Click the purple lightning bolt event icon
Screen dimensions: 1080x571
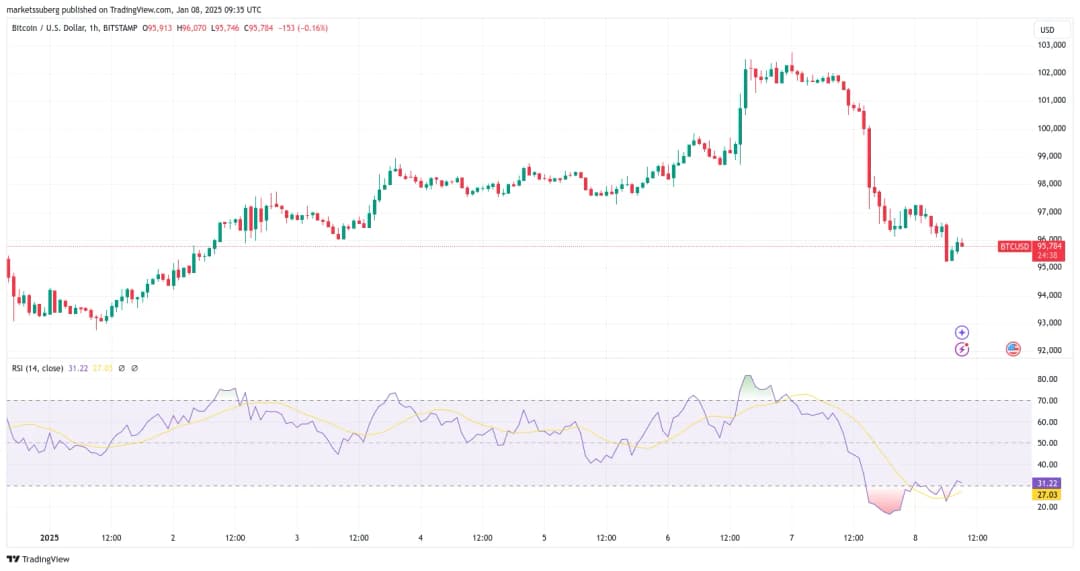962,349
